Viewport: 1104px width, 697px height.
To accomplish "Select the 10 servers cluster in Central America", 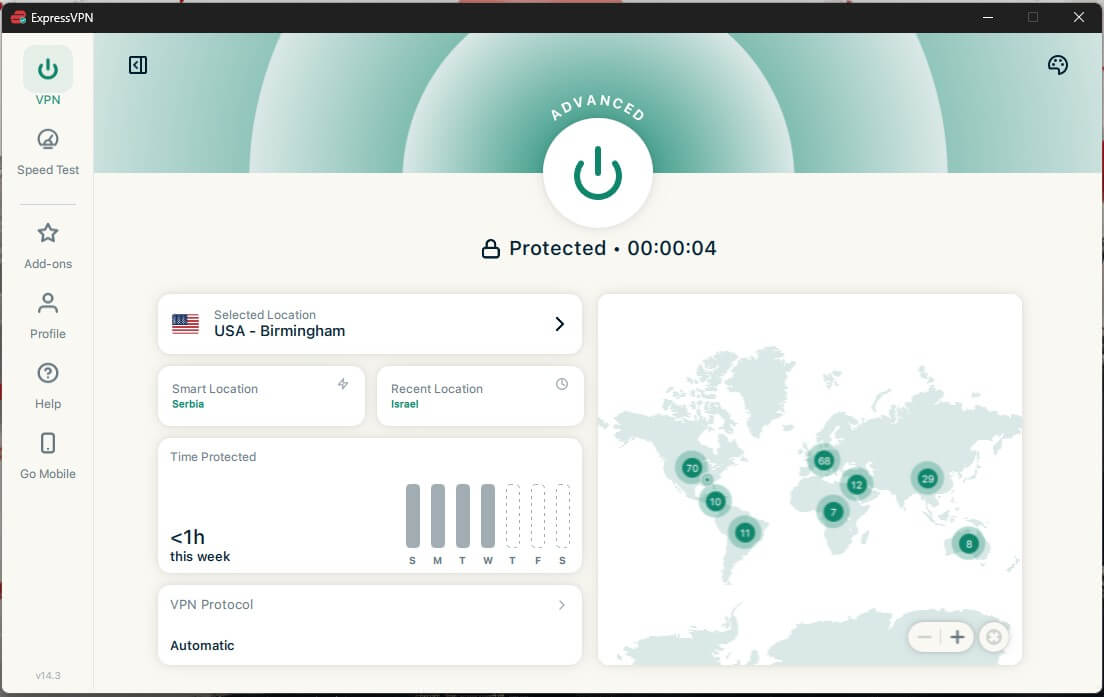I will point(715,501).
